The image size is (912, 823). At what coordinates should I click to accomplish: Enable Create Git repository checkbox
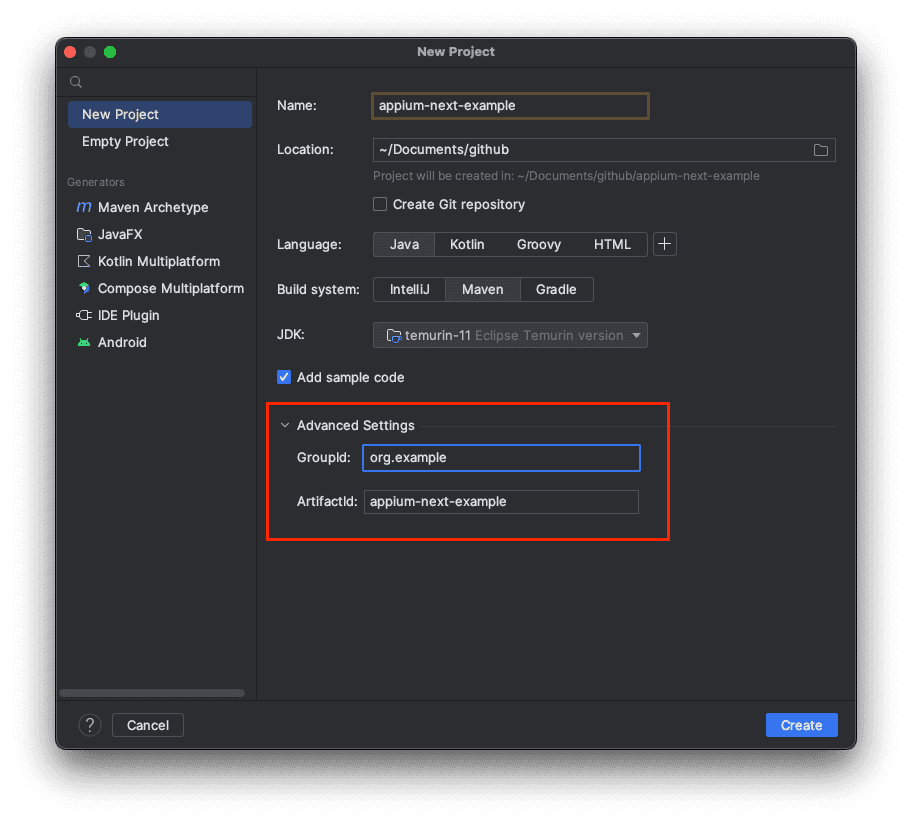380,205
